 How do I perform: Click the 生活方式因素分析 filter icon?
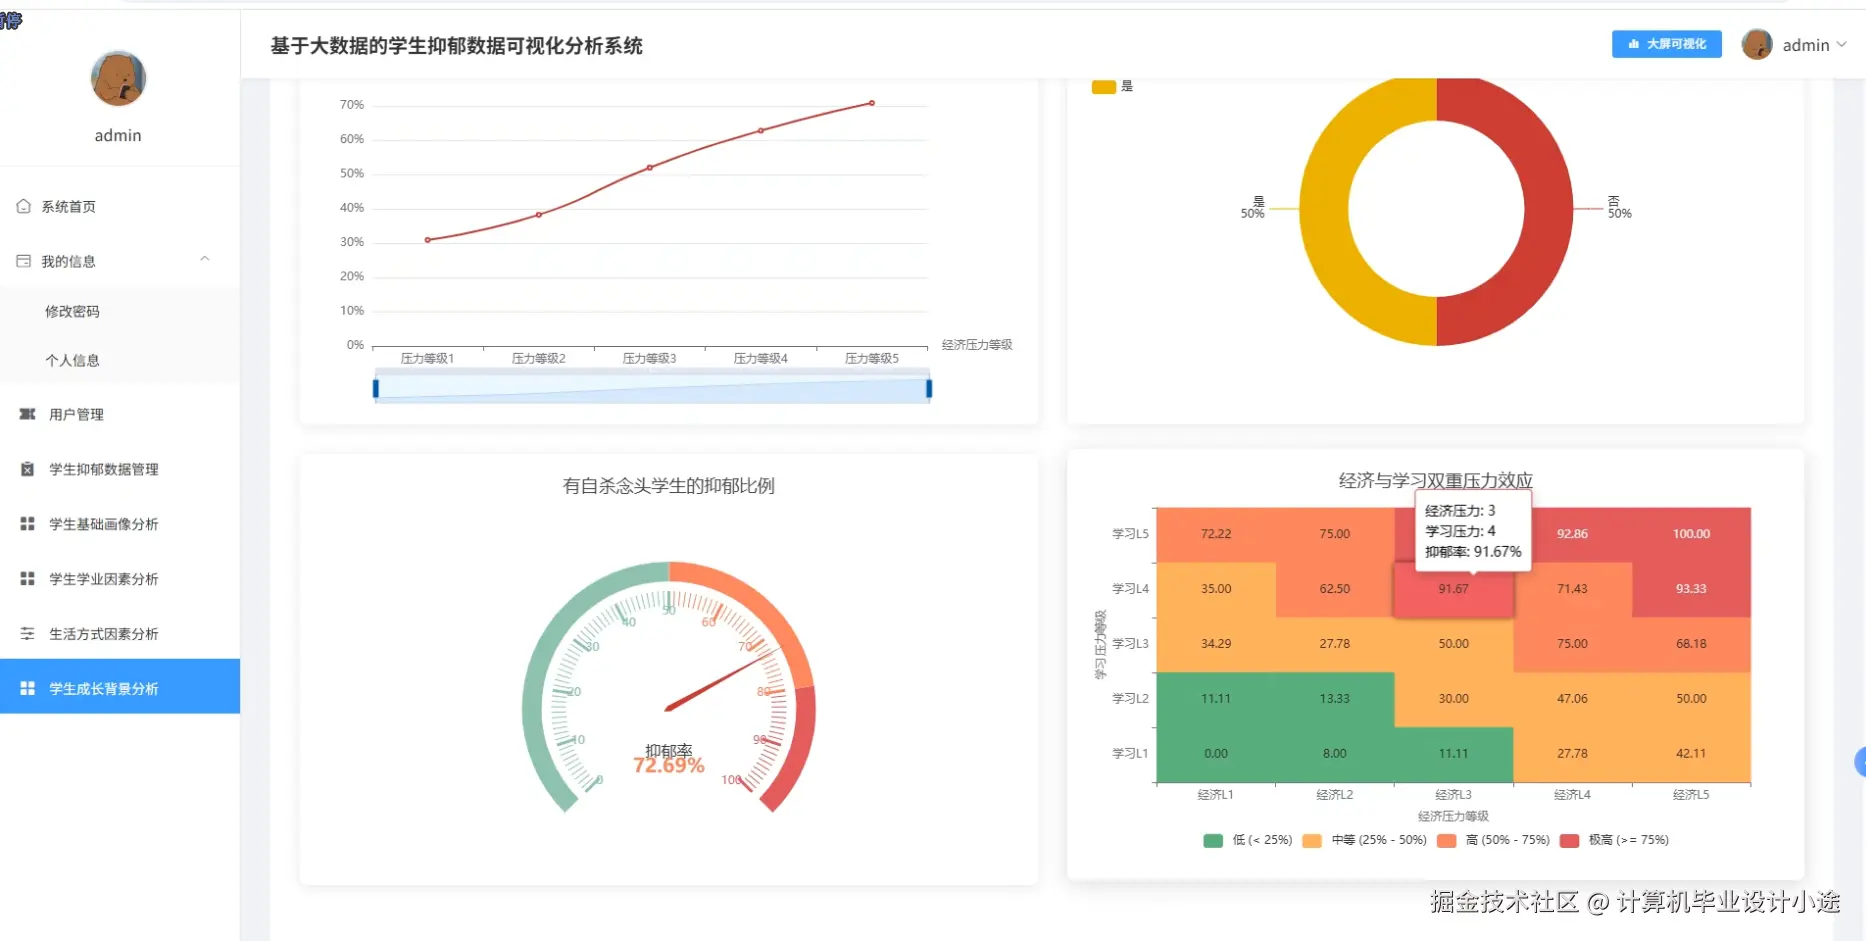pyautogui.click(x=26, y=633)
